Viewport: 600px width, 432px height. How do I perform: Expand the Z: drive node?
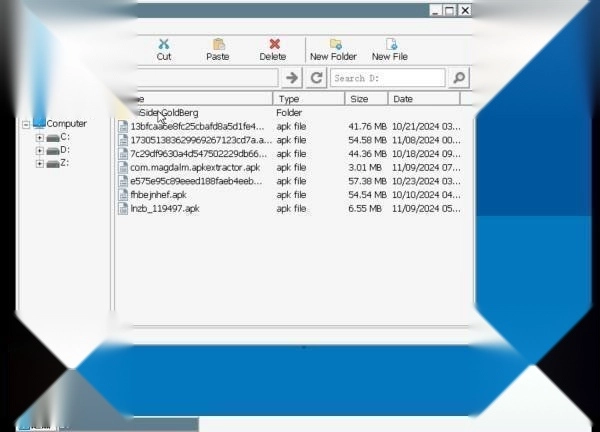point(39,163)
